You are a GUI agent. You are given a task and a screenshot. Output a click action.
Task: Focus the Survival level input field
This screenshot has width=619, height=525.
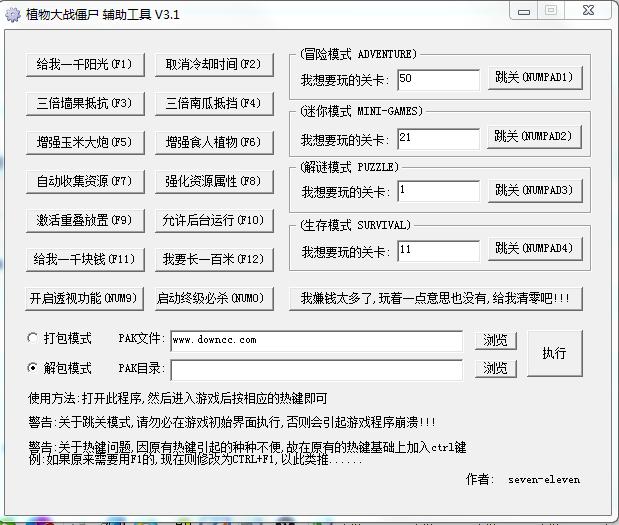coord(438,250)
